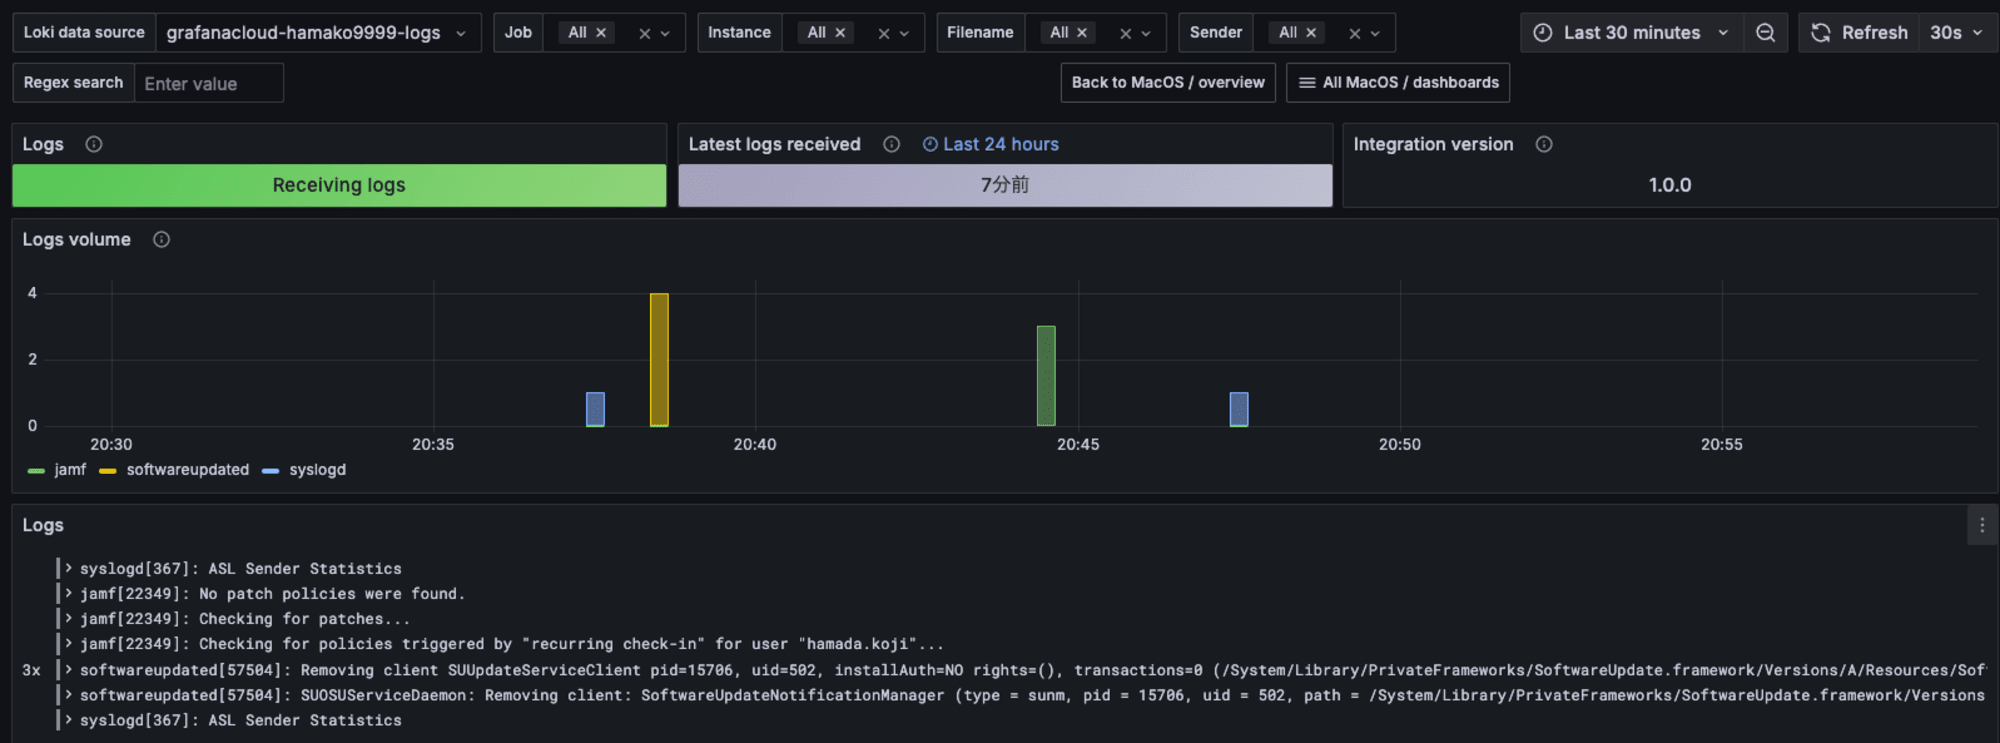Expand the Instance filter dropdown chevron
The height and width of the screenshot is (743, 2000).
(905, 34)
